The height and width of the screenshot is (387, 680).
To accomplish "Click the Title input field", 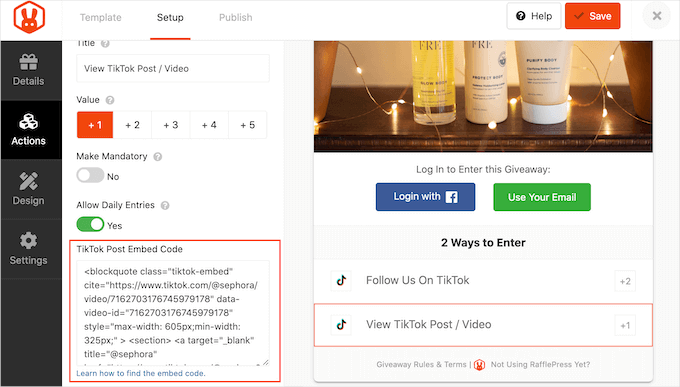I will click(173, 69).
